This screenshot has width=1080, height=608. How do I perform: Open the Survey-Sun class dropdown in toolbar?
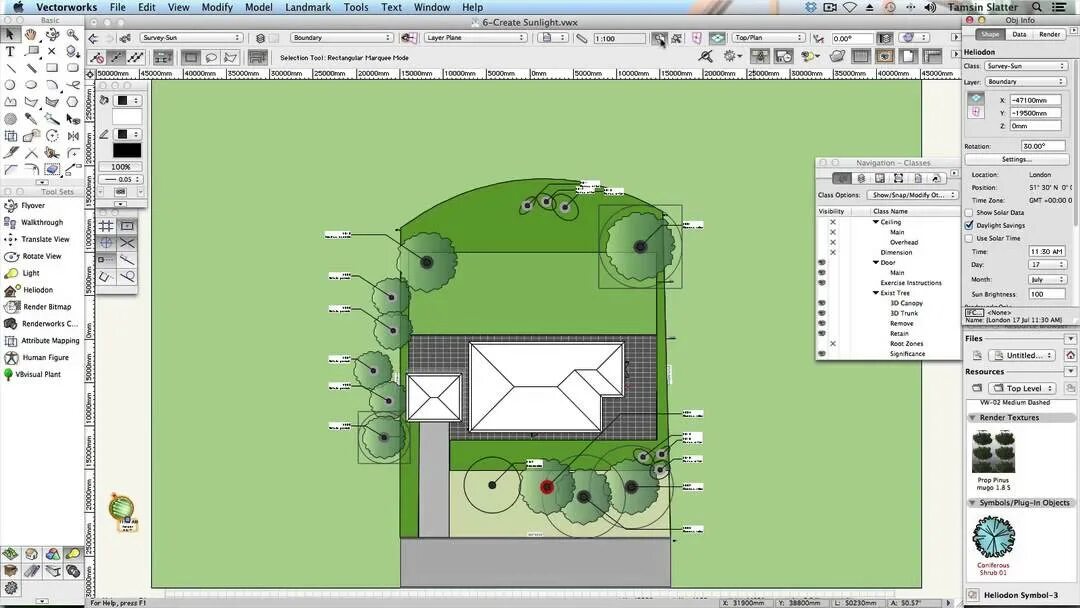click(x=191, y=38)
